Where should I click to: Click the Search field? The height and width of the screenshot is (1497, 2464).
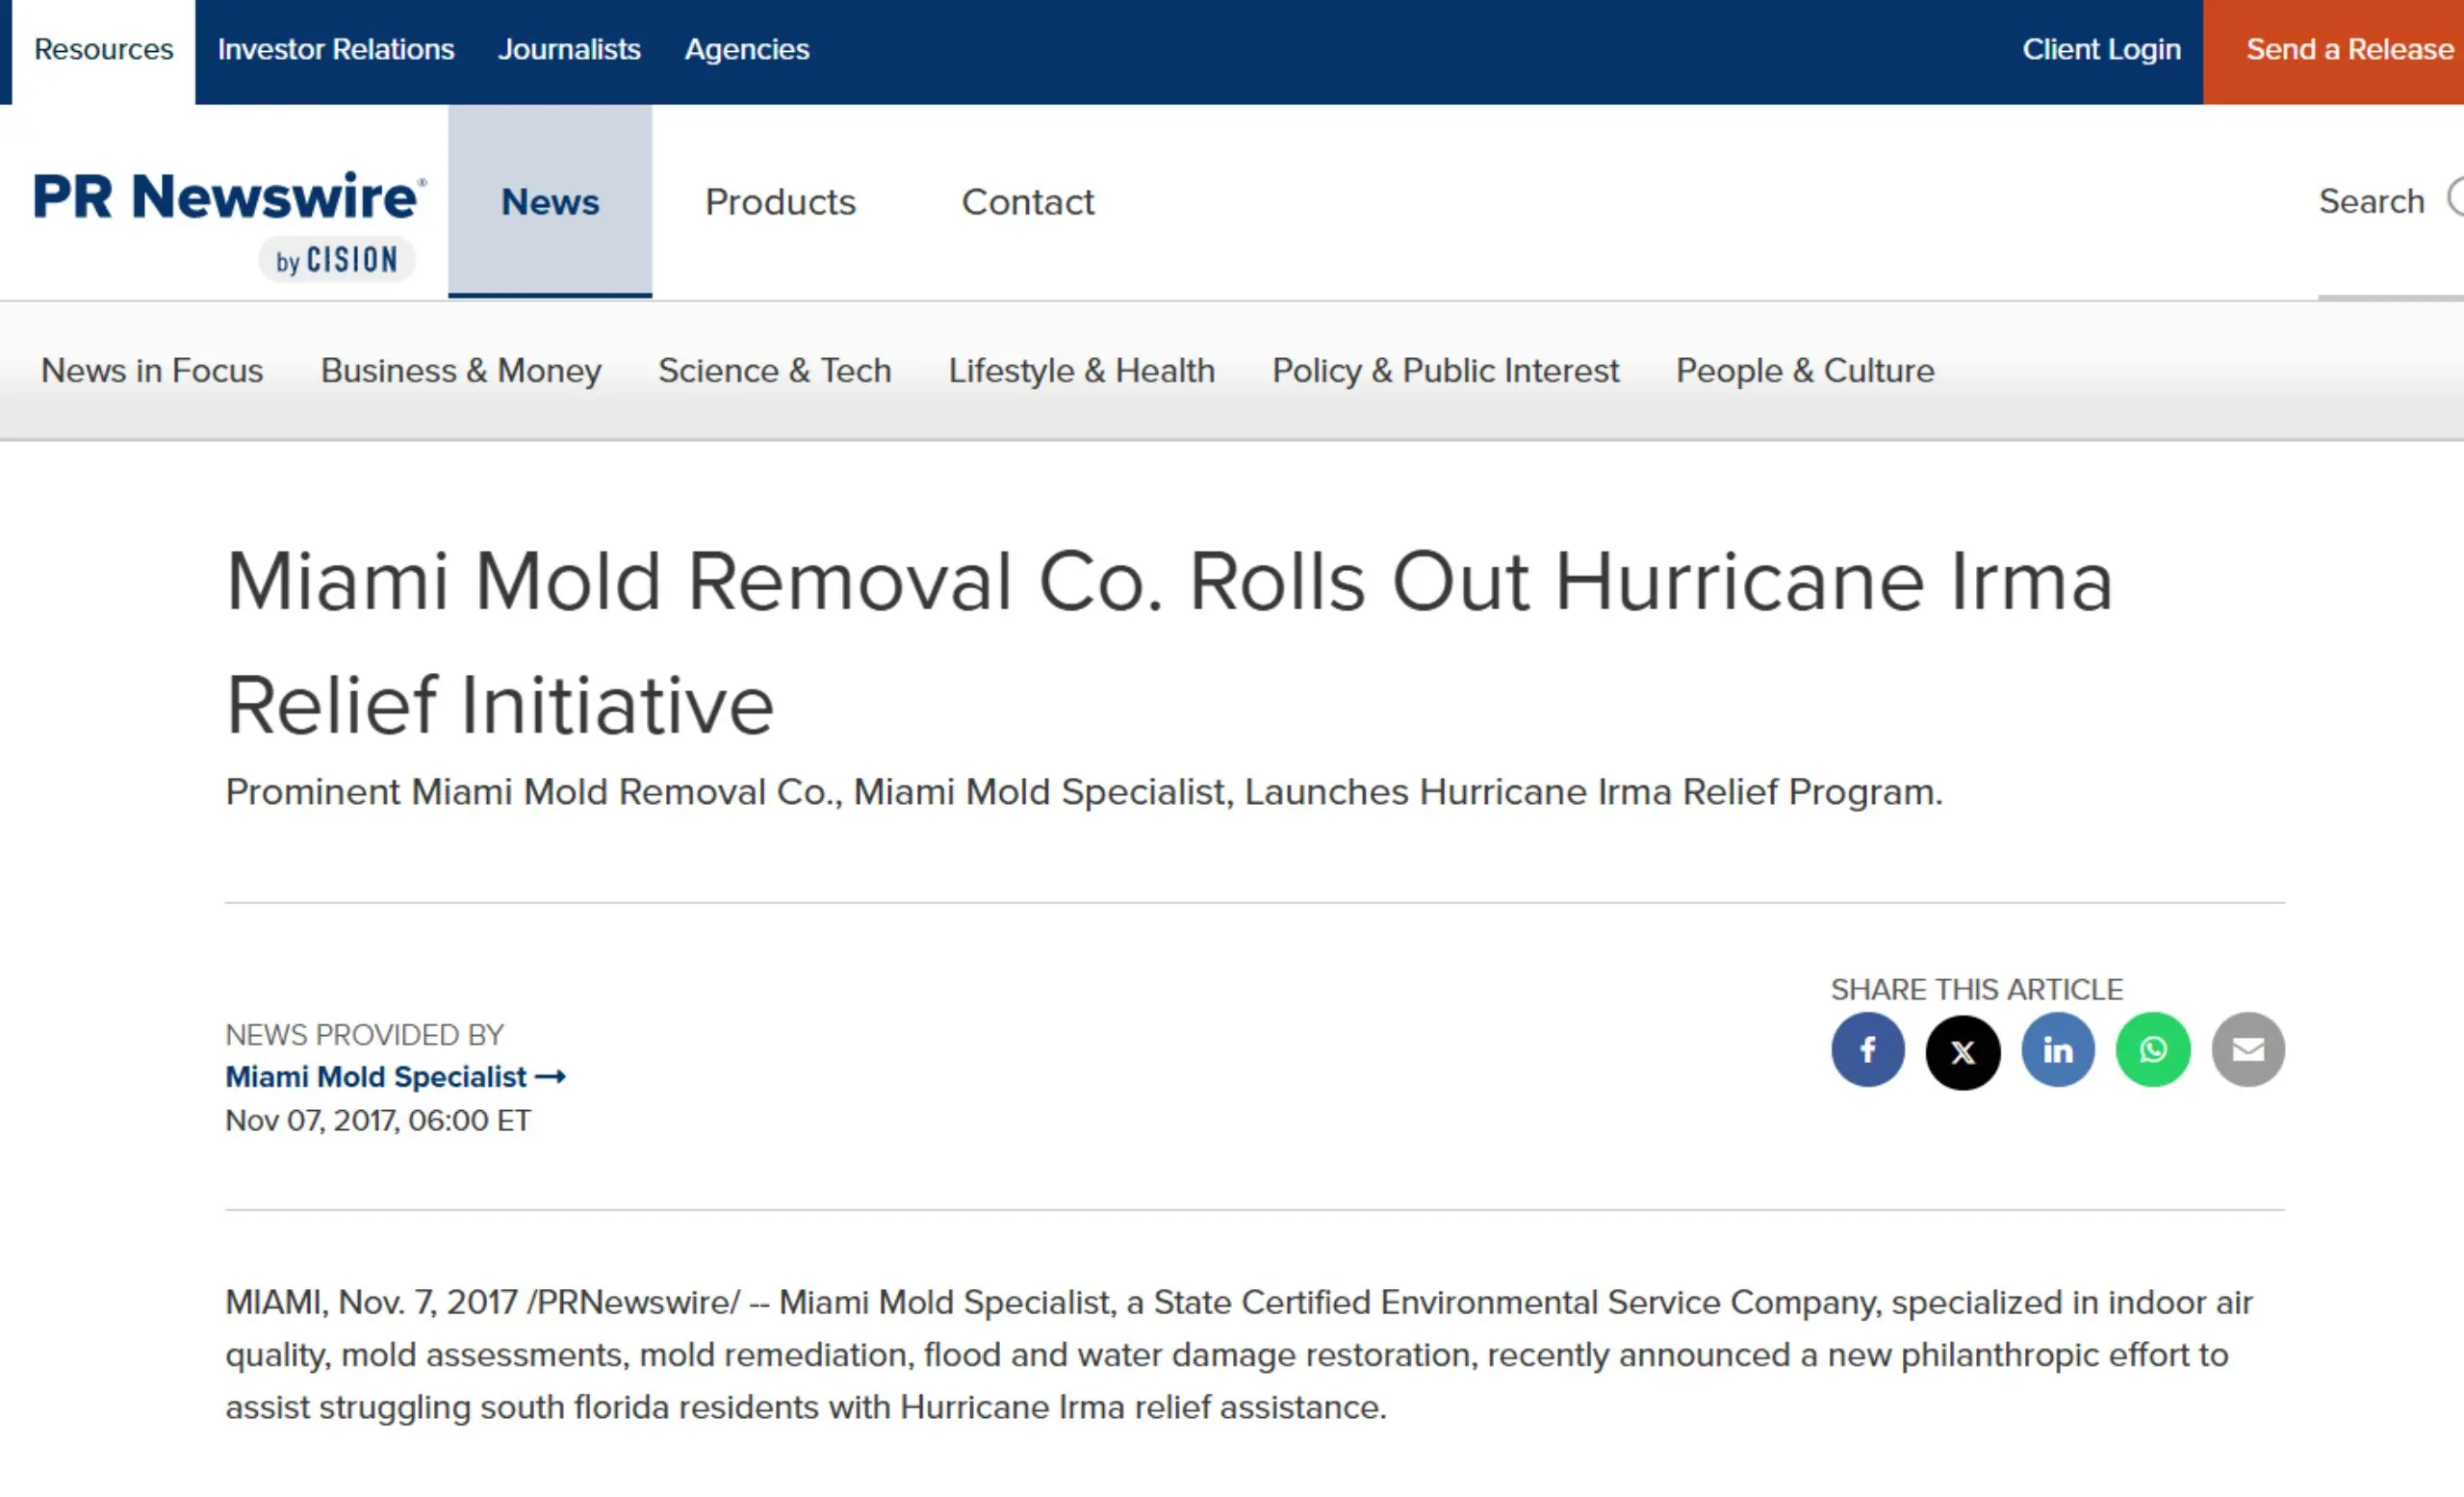coord(2390,201)
